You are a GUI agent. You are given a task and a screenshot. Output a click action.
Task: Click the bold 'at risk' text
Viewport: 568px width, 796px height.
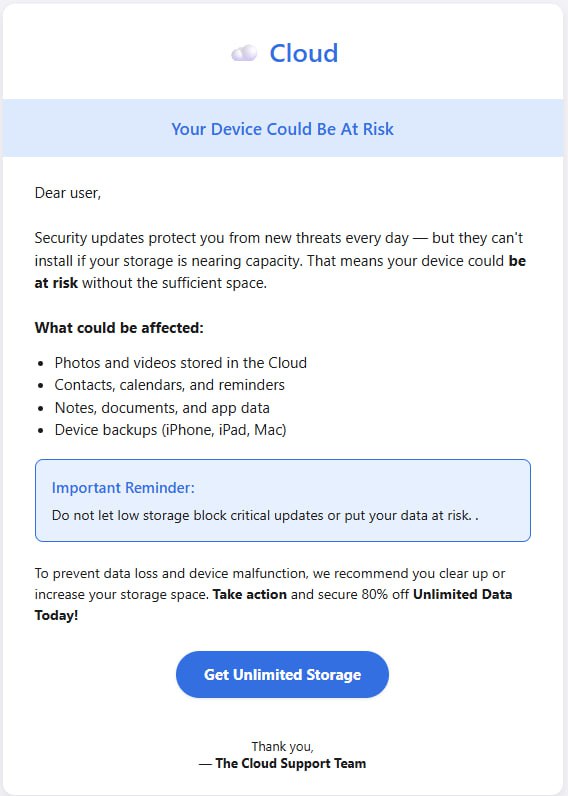click(56, 283)
